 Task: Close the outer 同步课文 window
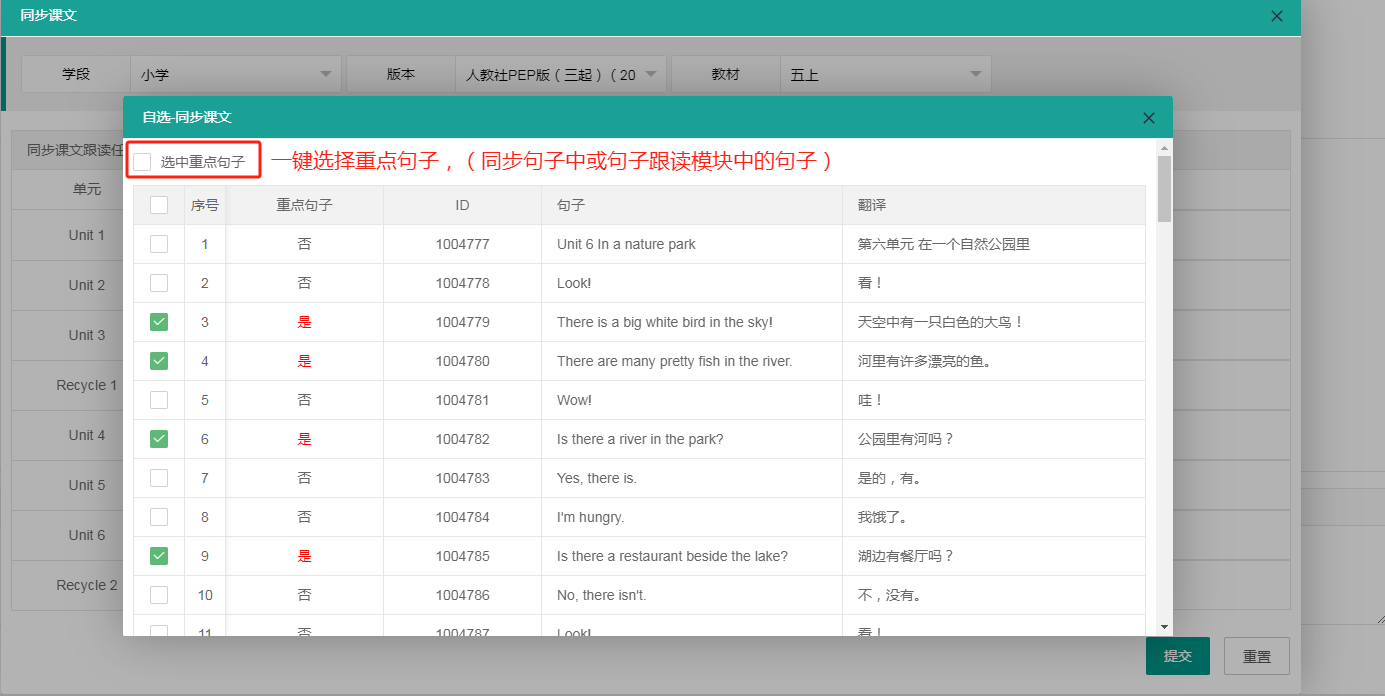point(1276,16)
